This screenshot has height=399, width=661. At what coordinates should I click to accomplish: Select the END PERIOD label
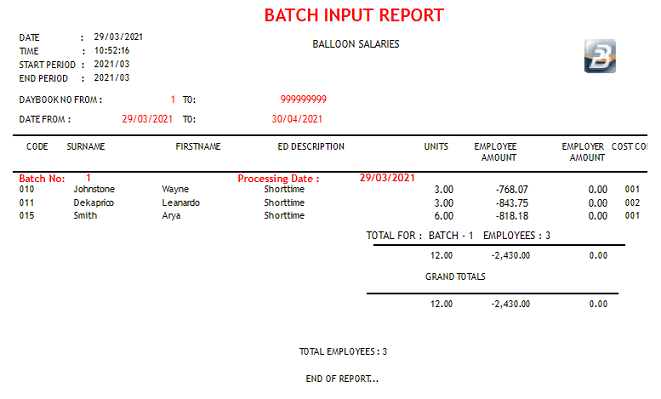(x=43, y=79)
